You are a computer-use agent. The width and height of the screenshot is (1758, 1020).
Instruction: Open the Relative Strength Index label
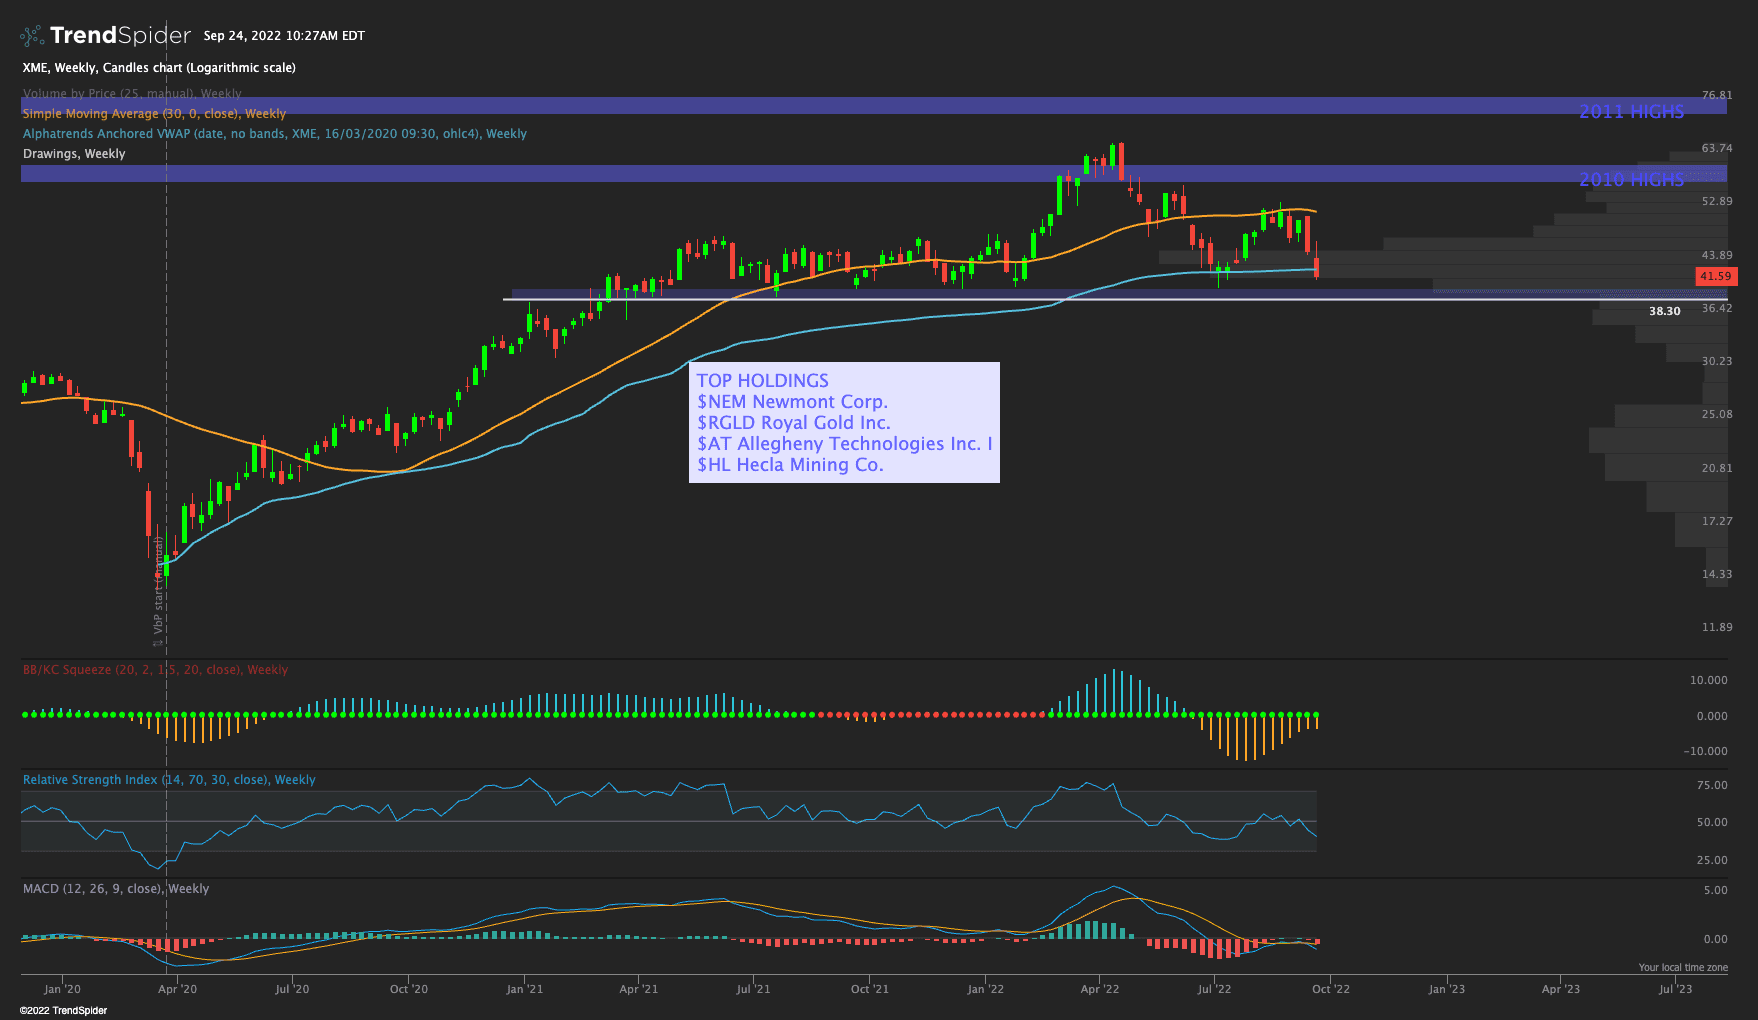tap(169, 780)
